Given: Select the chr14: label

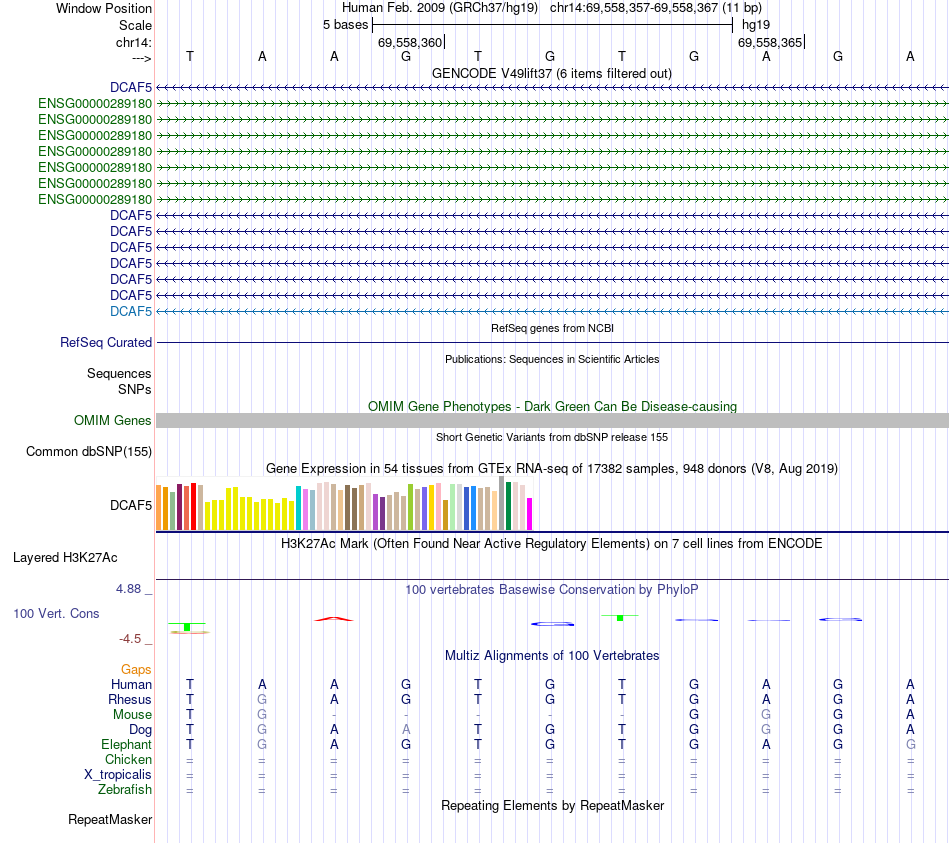Looking at the screenshot, I should (133, 42).
